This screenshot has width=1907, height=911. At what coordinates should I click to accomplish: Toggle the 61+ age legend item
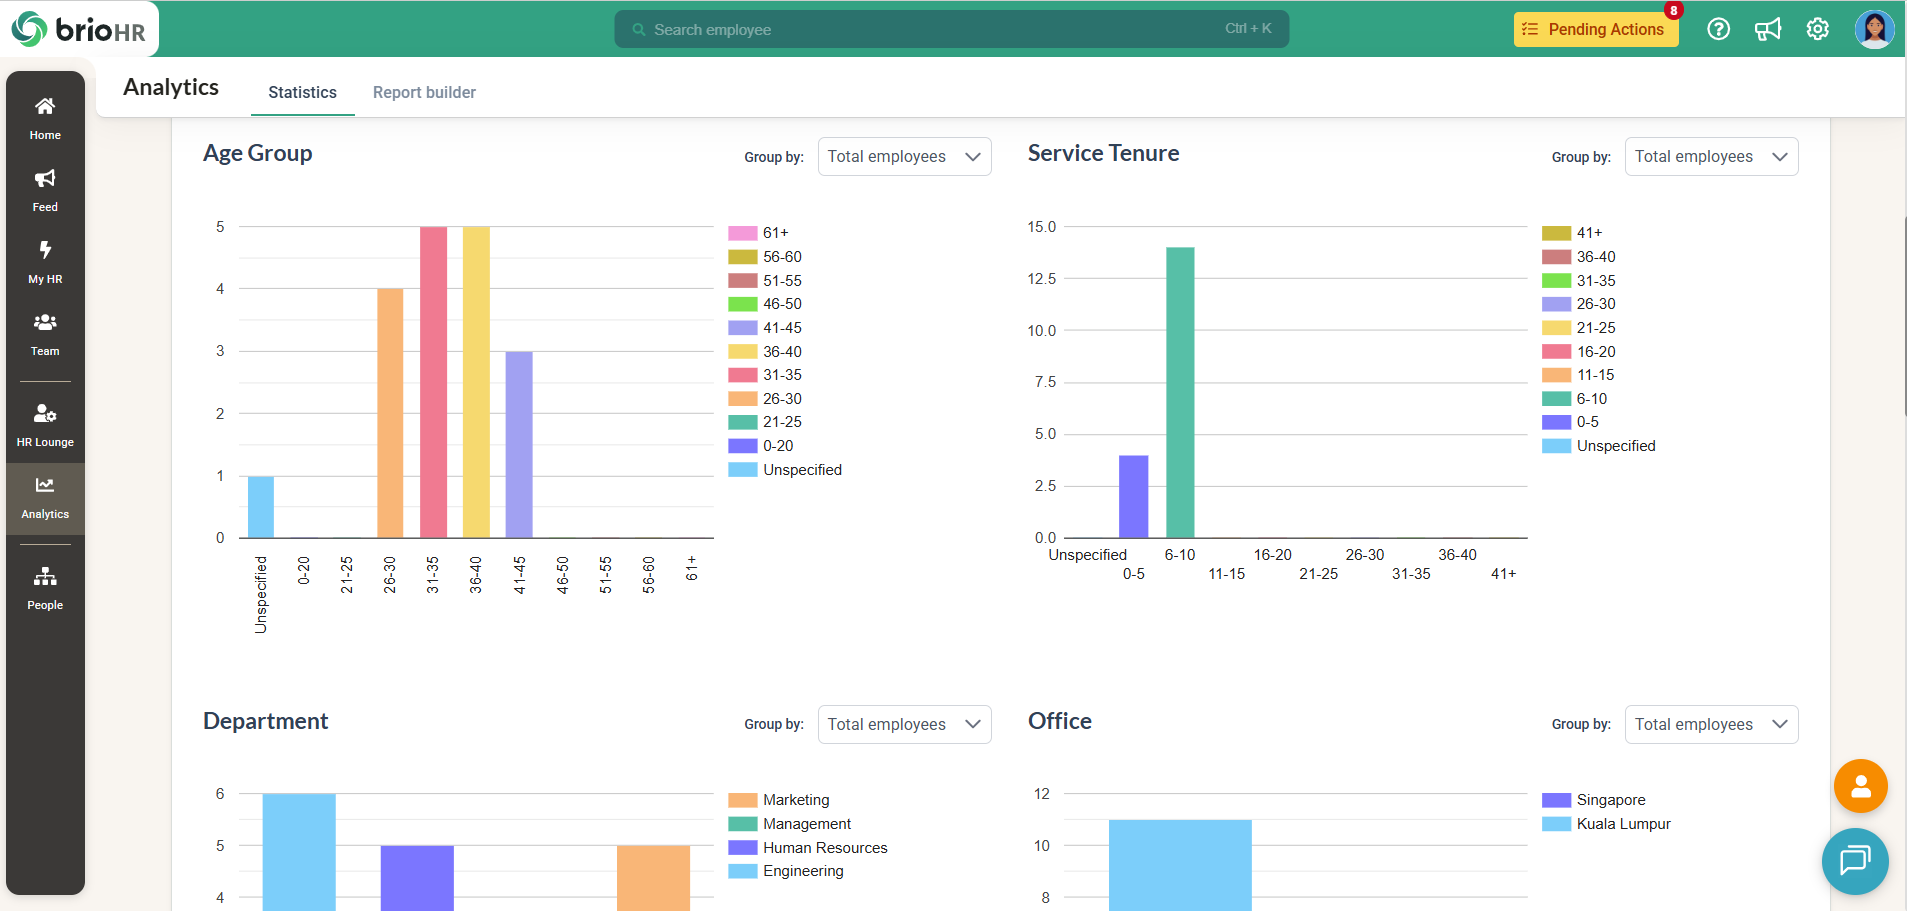(759, 233)
